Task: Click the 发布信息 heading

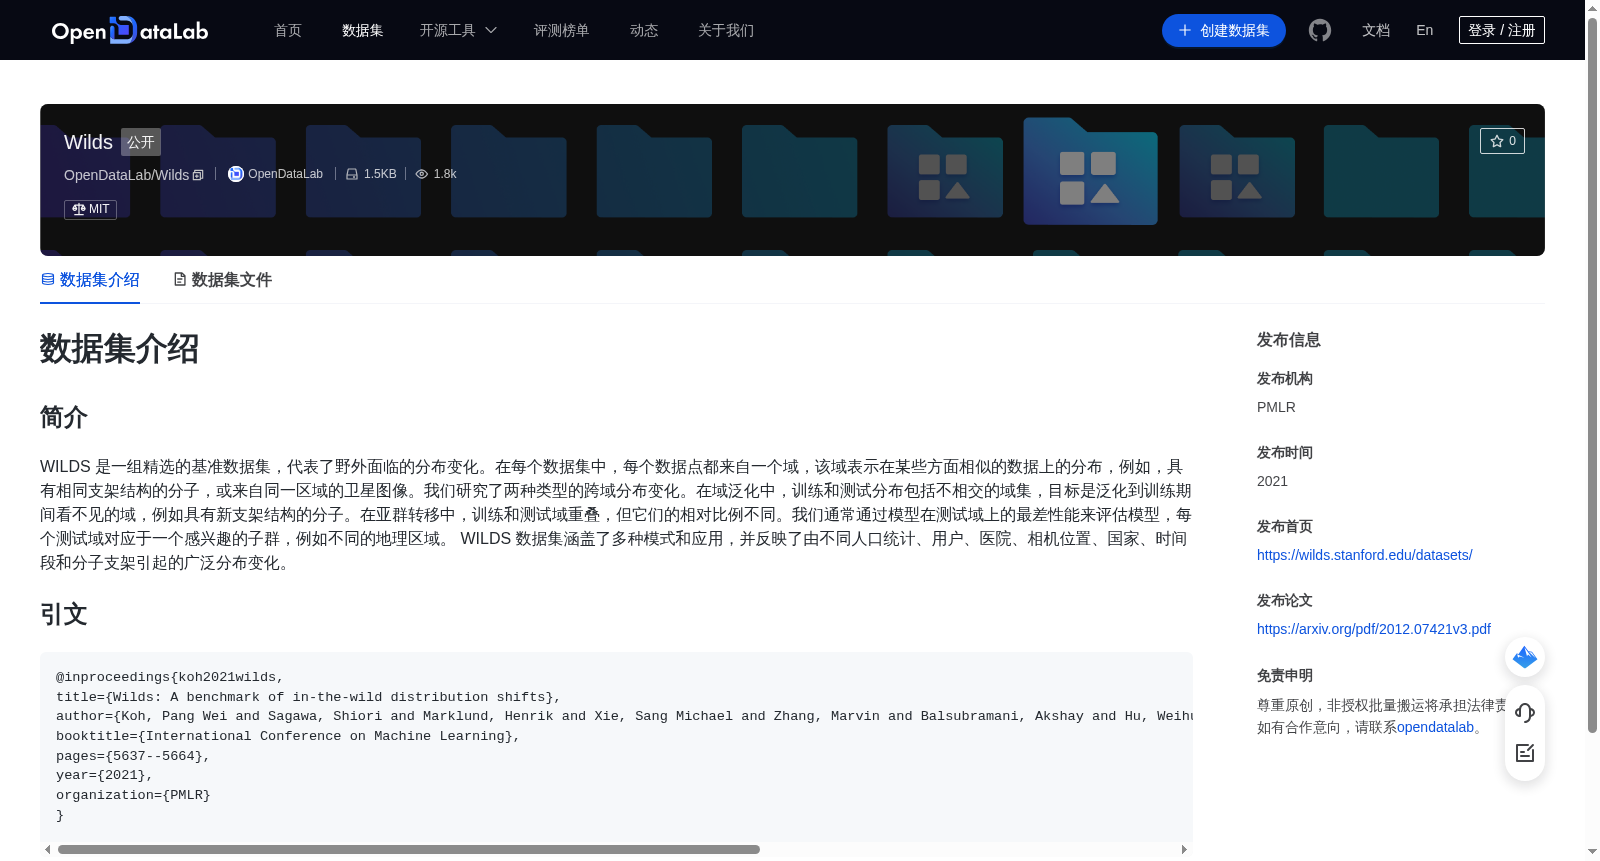Action: [x=1289, y=340]
